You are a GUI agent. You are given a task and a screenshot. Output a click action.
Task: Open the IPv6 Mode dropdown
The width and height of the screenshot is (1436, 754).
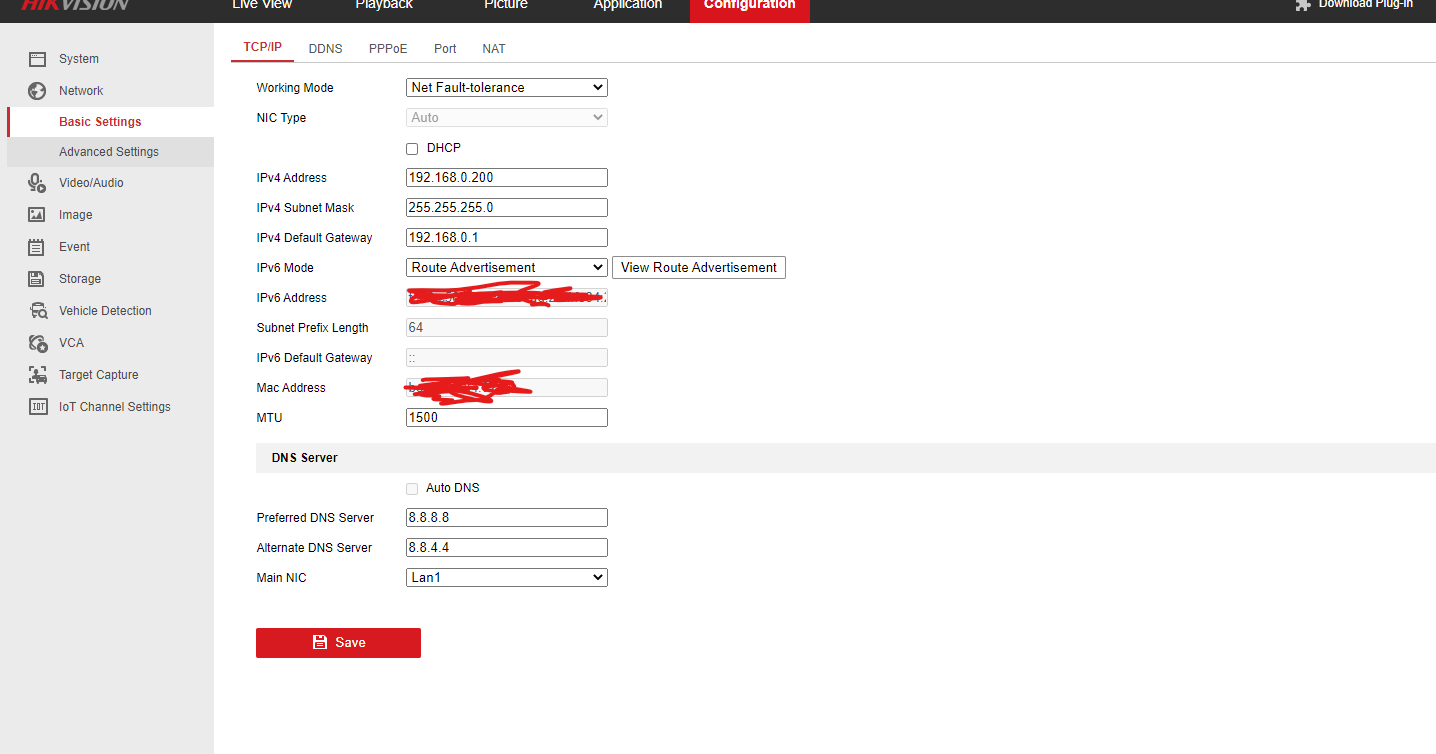coord(505,267)
